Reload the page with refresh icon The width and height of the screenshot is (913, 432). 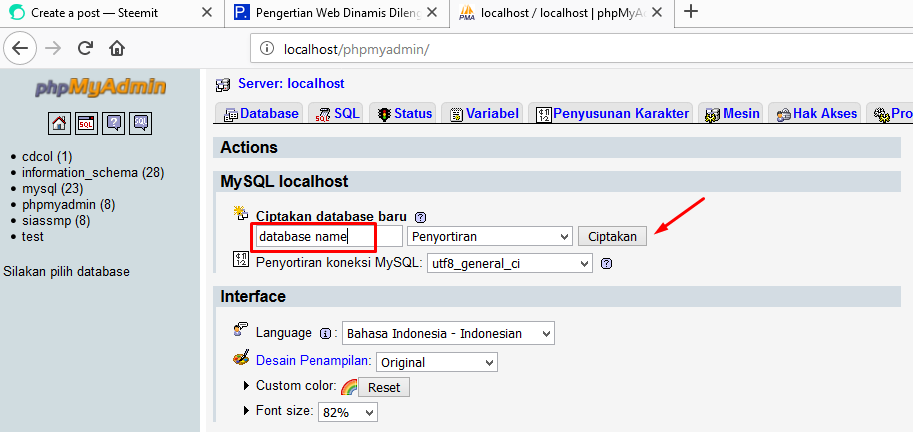(x=86, y=48)
